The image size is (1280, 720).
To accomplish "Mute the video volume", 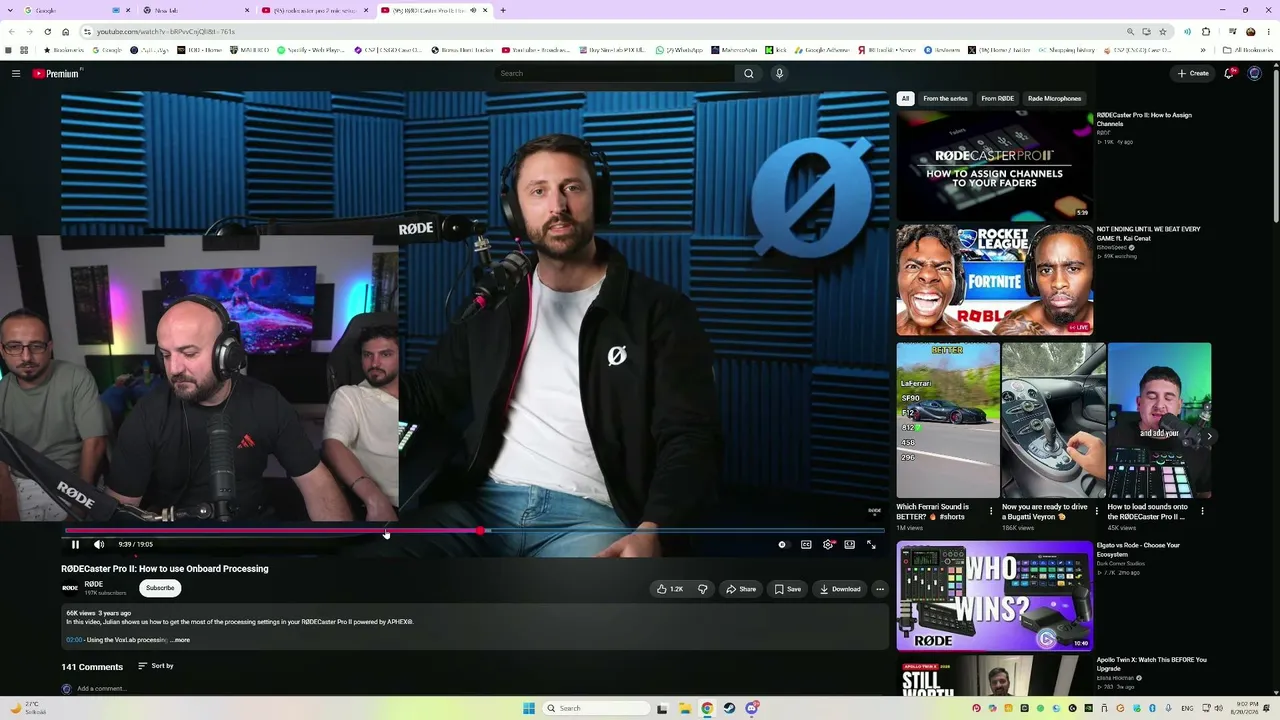I will [x=99, y=545].
